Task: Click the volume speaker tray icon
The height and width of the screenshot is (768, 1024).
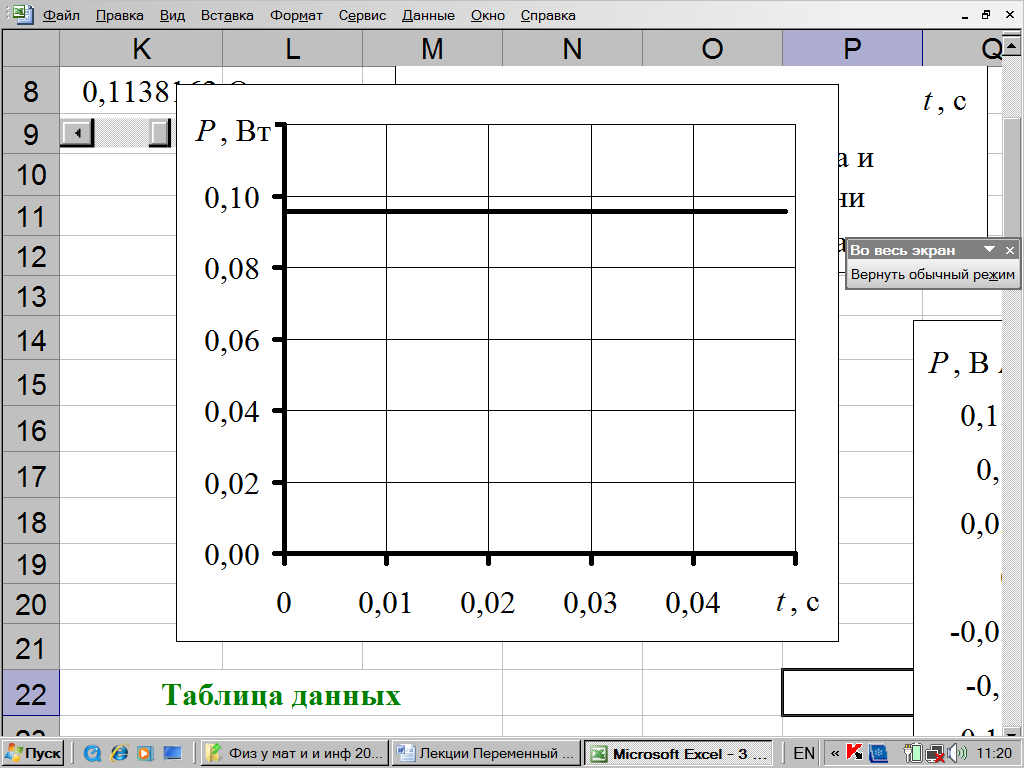Action: pos(957,754)
